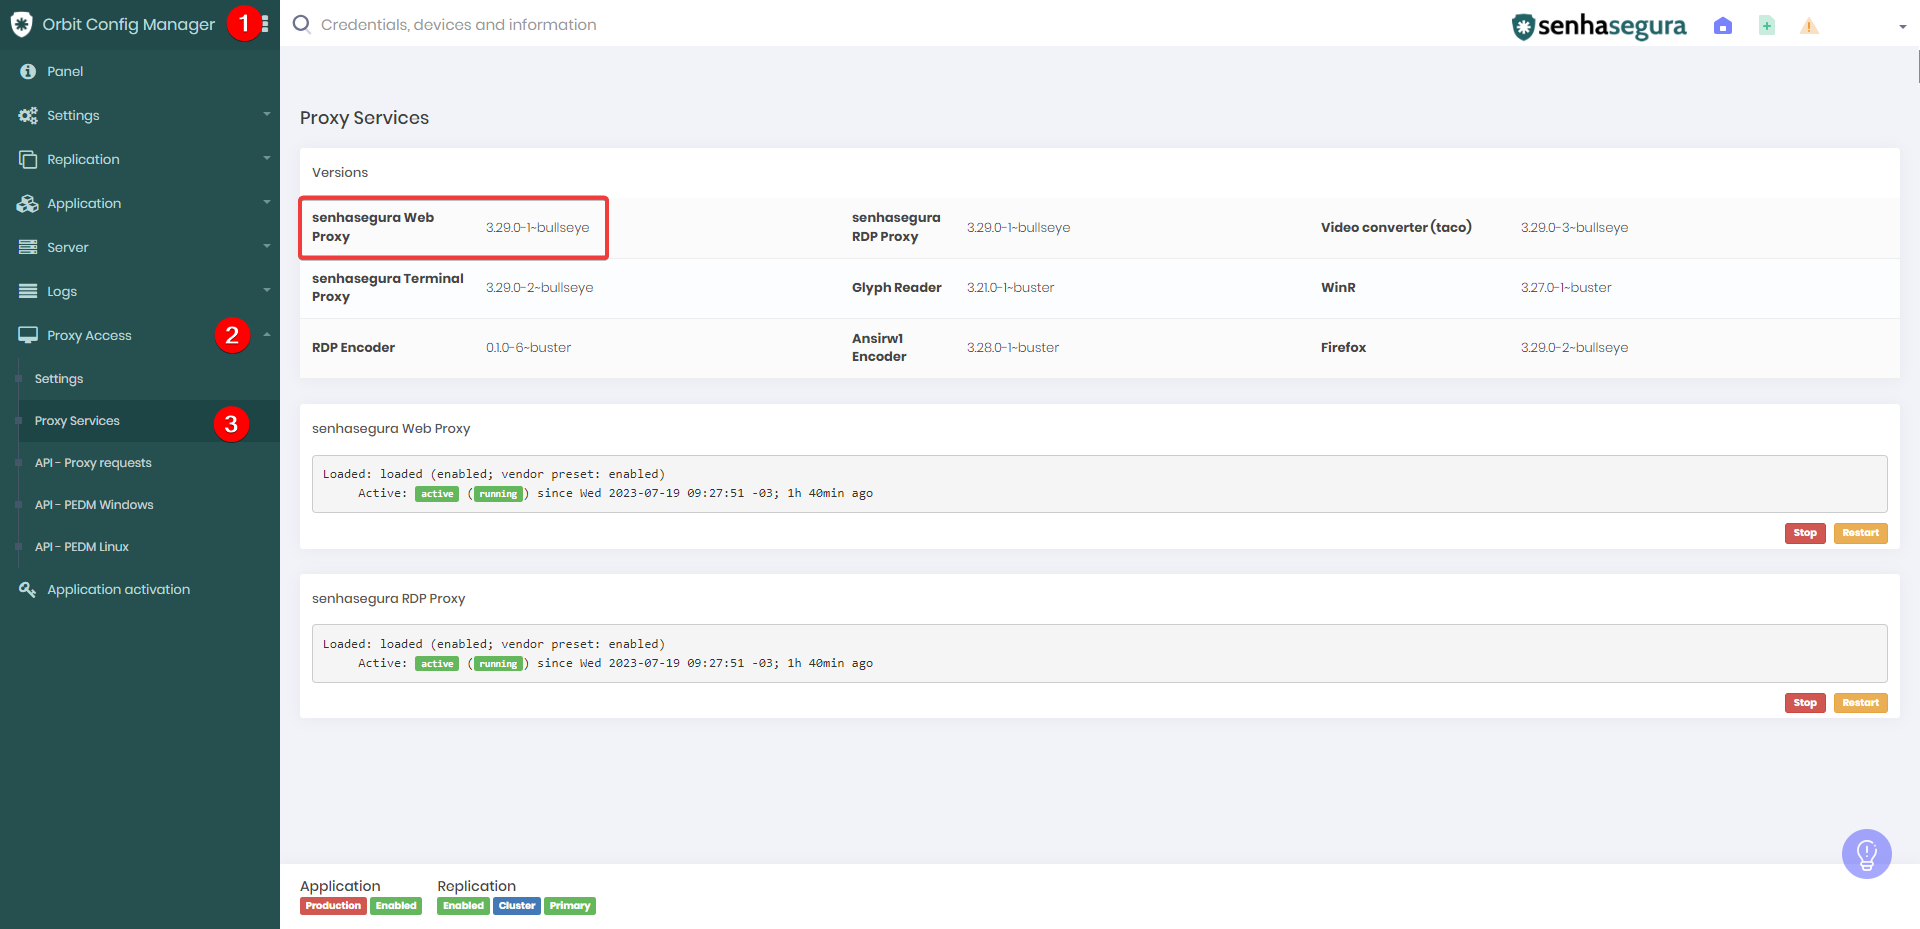Expand the Application menu chevron
This screenshot has height=929, width=1920.
[x=267, y=202]
